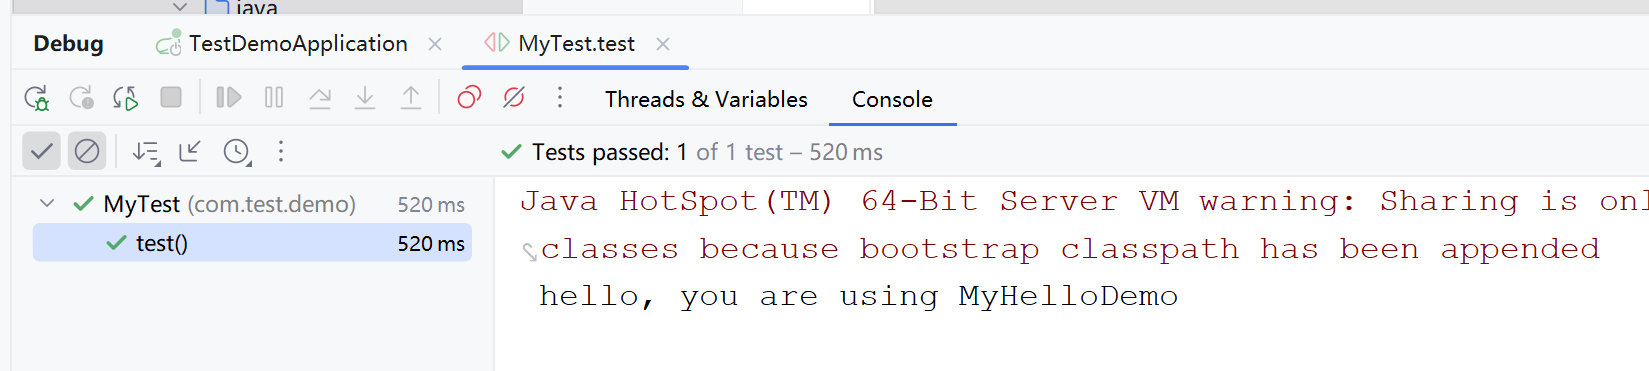Switch to Threads & Variables tab
1649x371 pixels.
tap(706, 99)
